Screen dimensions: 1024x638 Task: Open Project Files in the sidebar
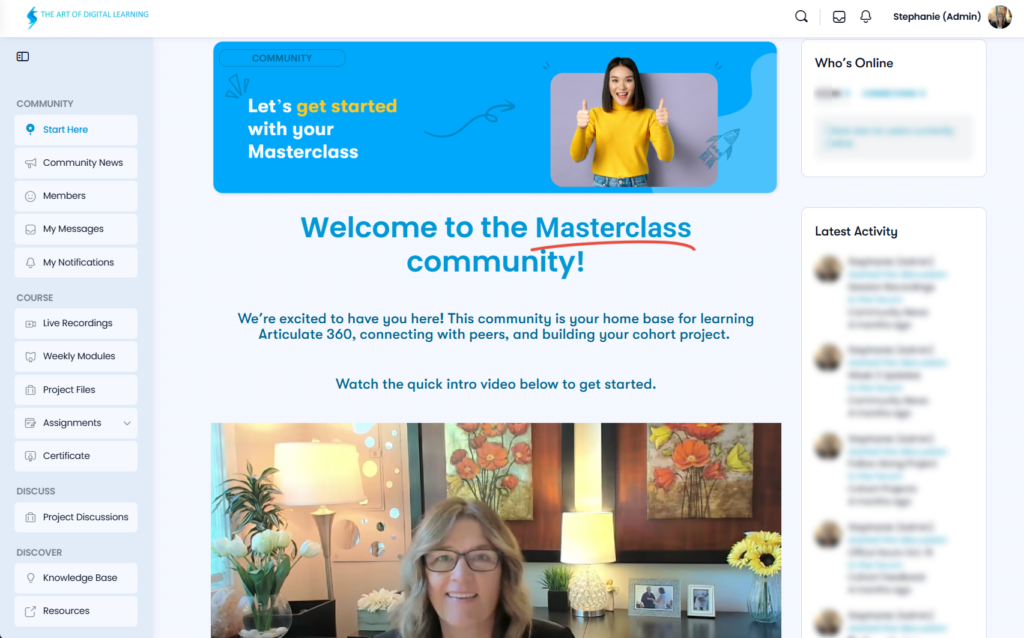tap(76, 390)
